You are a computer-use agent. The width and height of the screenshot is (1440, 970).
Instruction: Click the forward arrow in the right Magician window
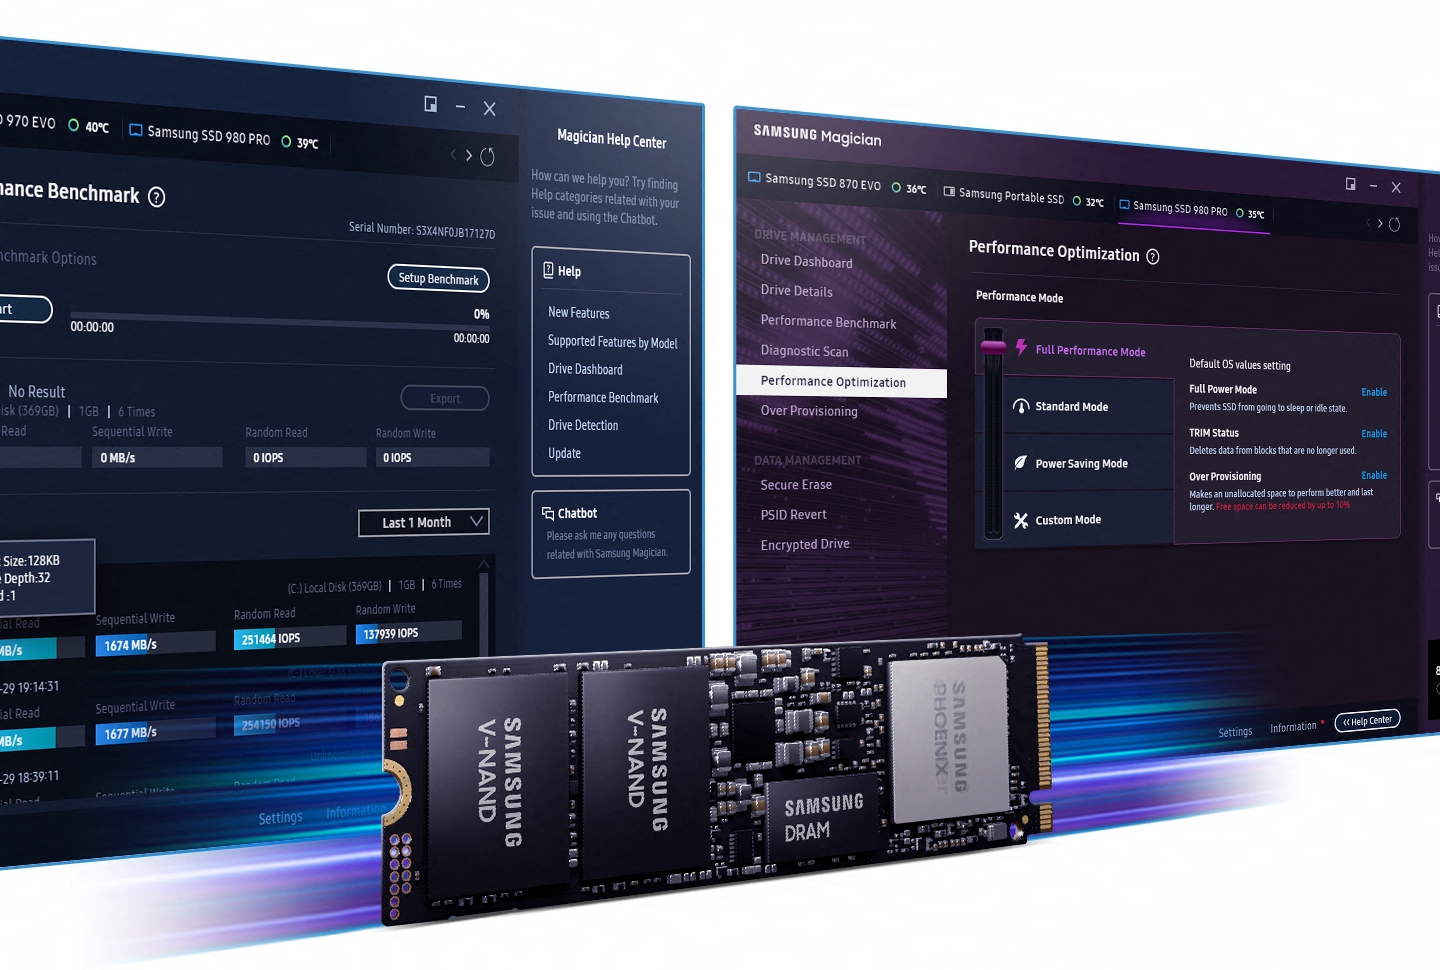pos(1380,223)
